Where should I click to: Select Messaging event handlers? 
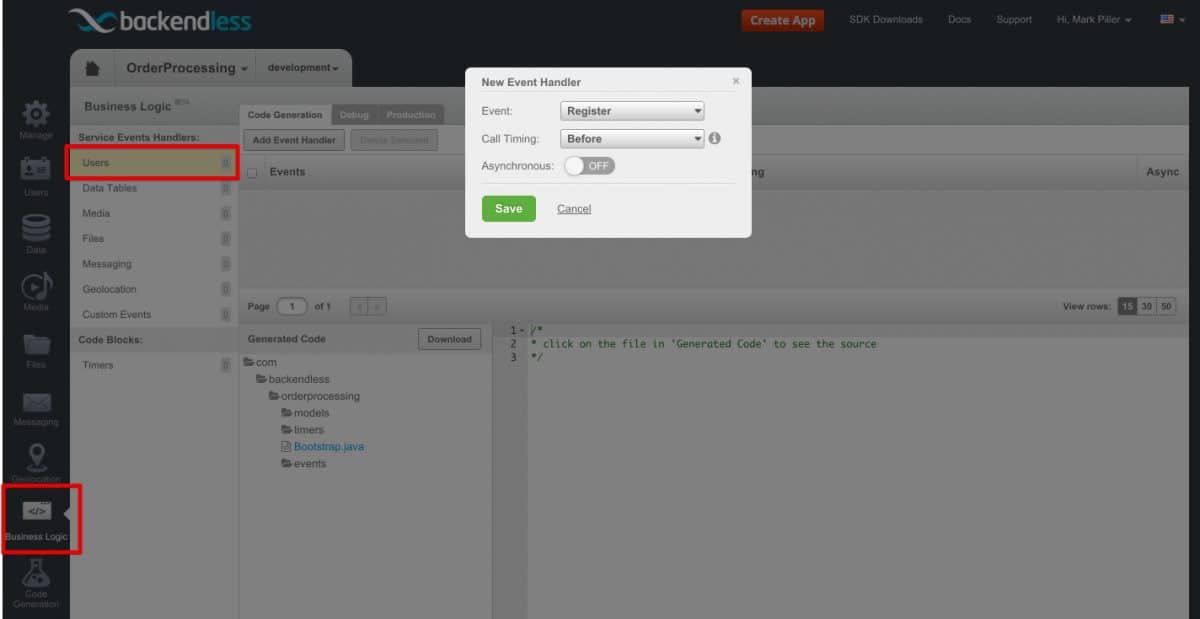(x=152, y=264)
